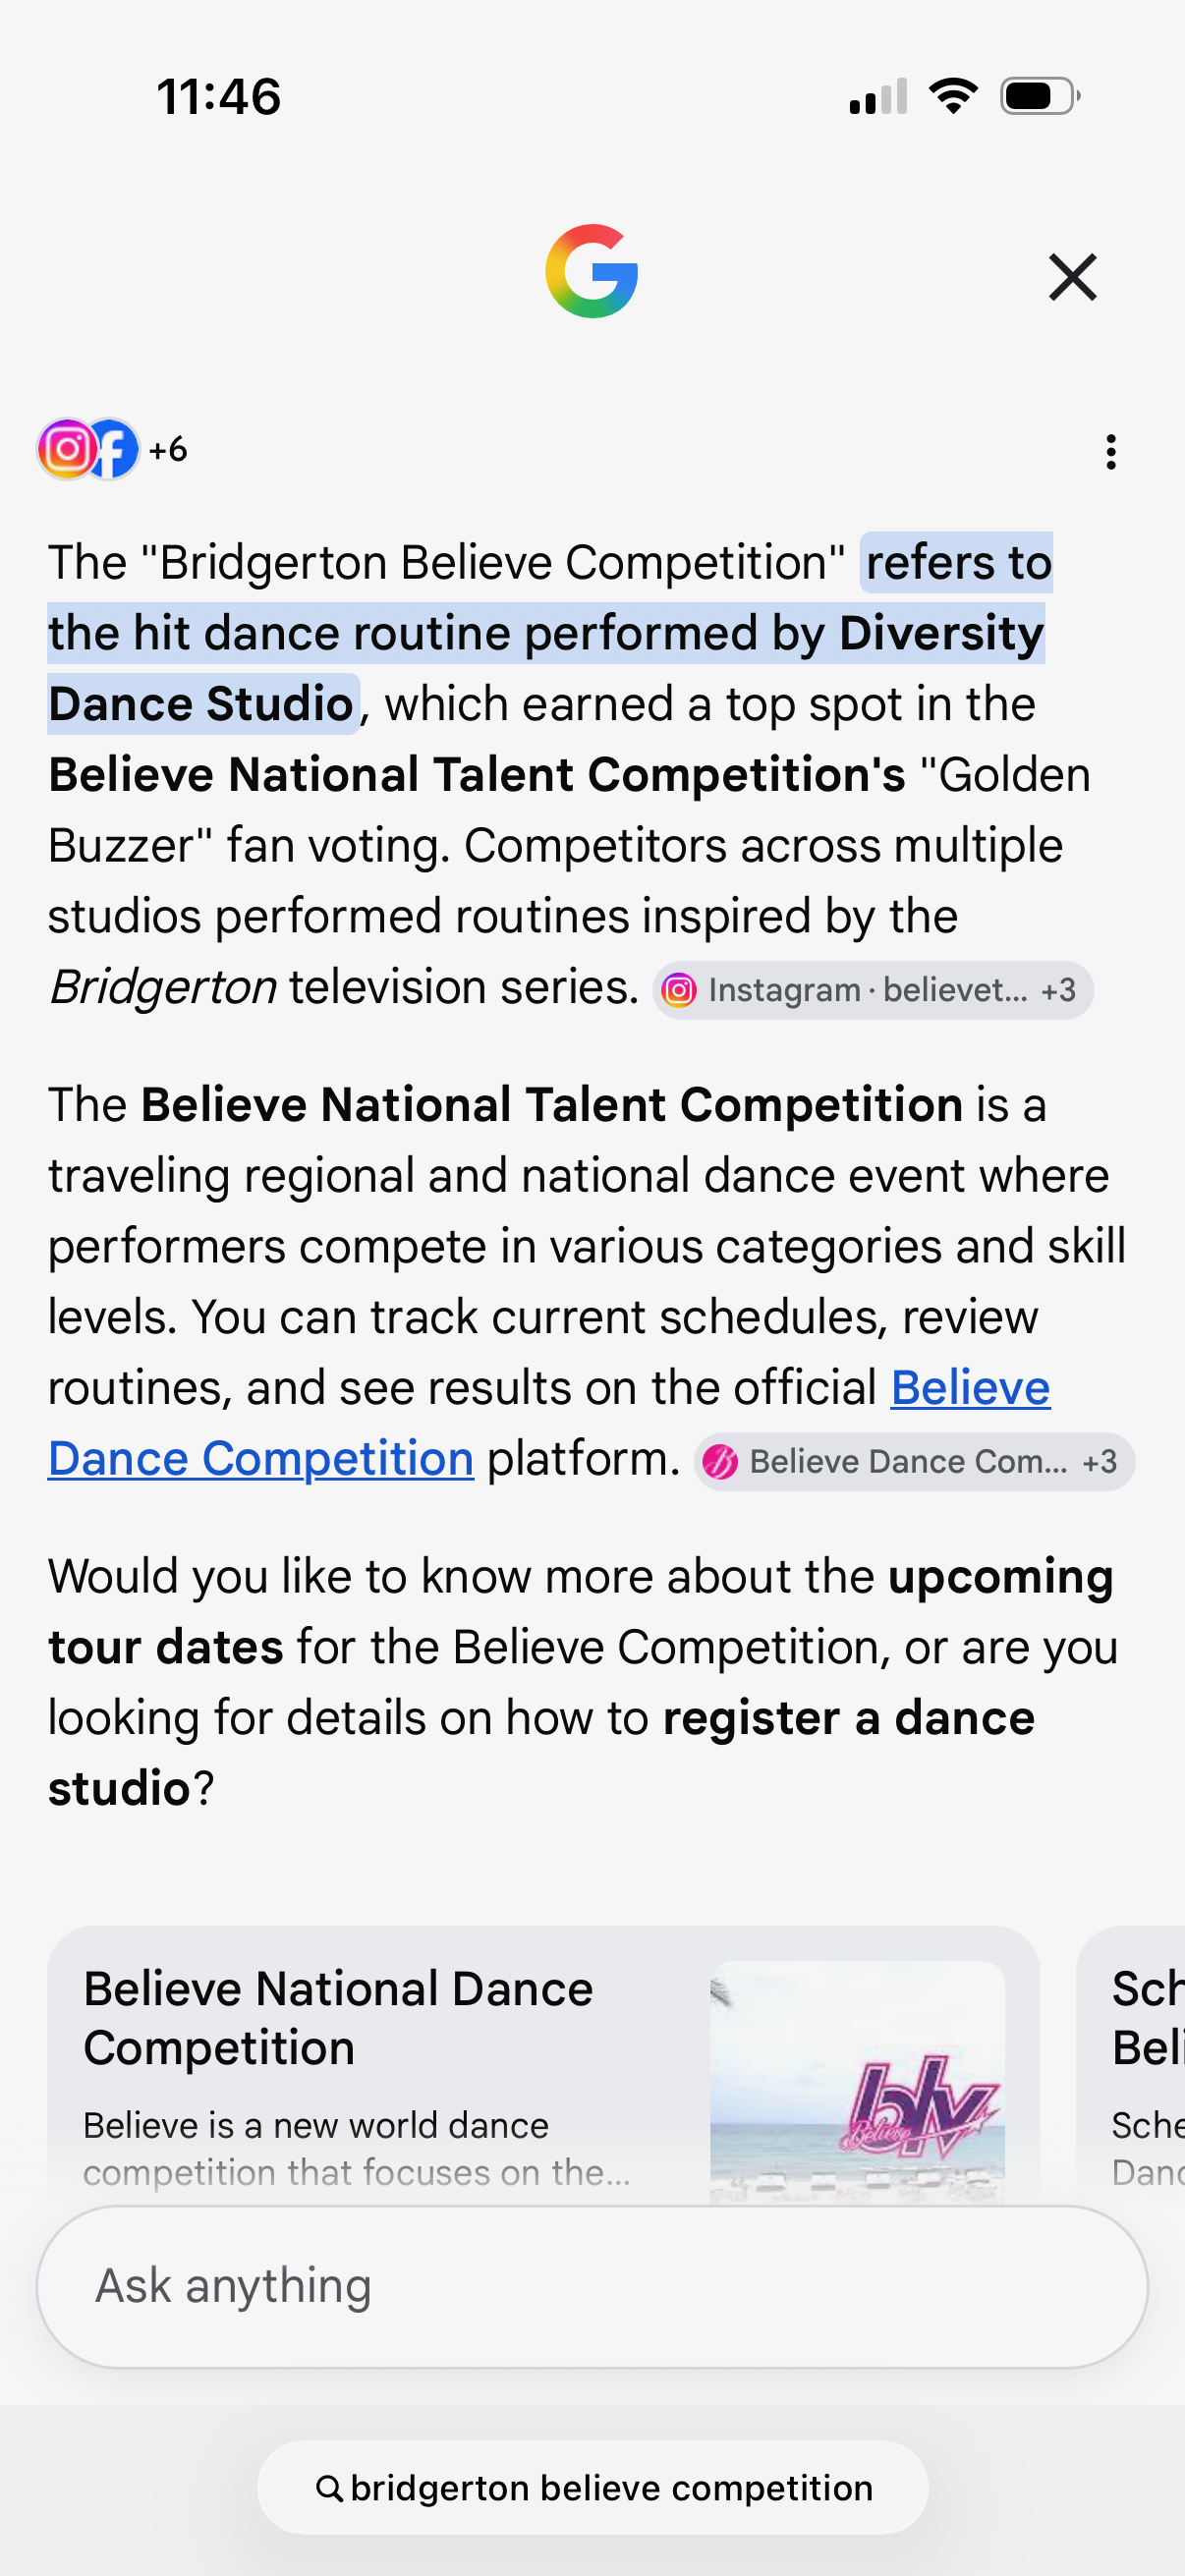This screenshot has width=1185, height=2576.
Task: Follow the Believe Dance Competition link
Action: [548, 1423]
